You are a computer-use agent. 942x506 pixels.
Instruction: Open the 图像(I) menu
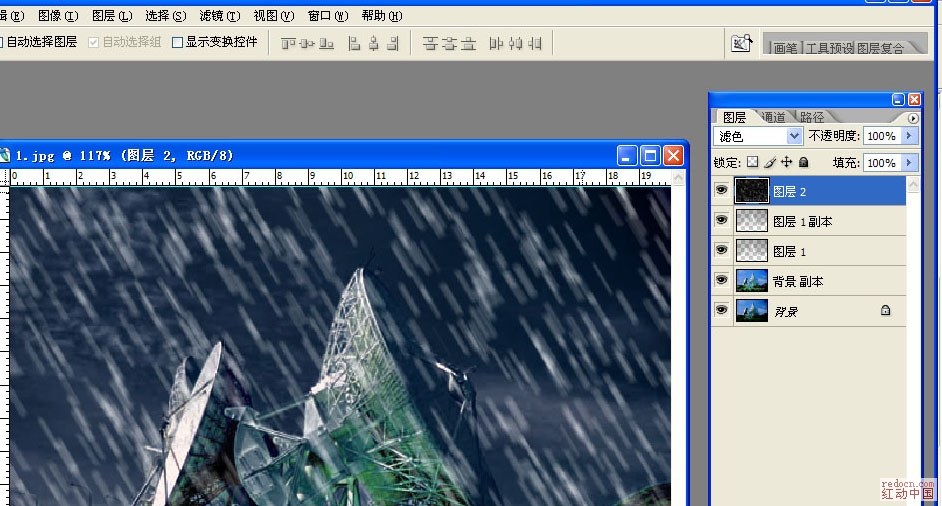tap(58, 16)
